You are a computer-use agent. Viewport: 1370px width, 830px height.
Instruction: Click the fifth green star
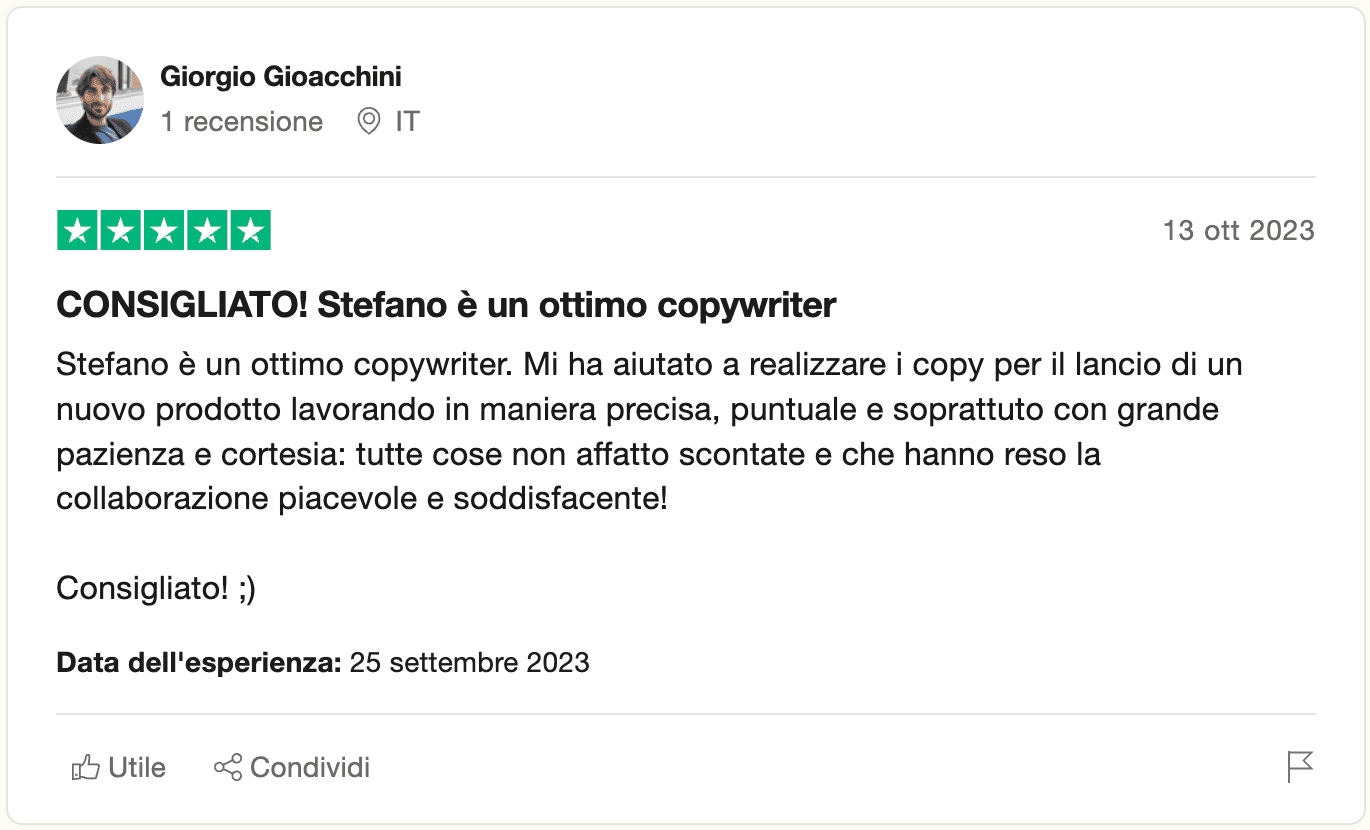[251, 231]
